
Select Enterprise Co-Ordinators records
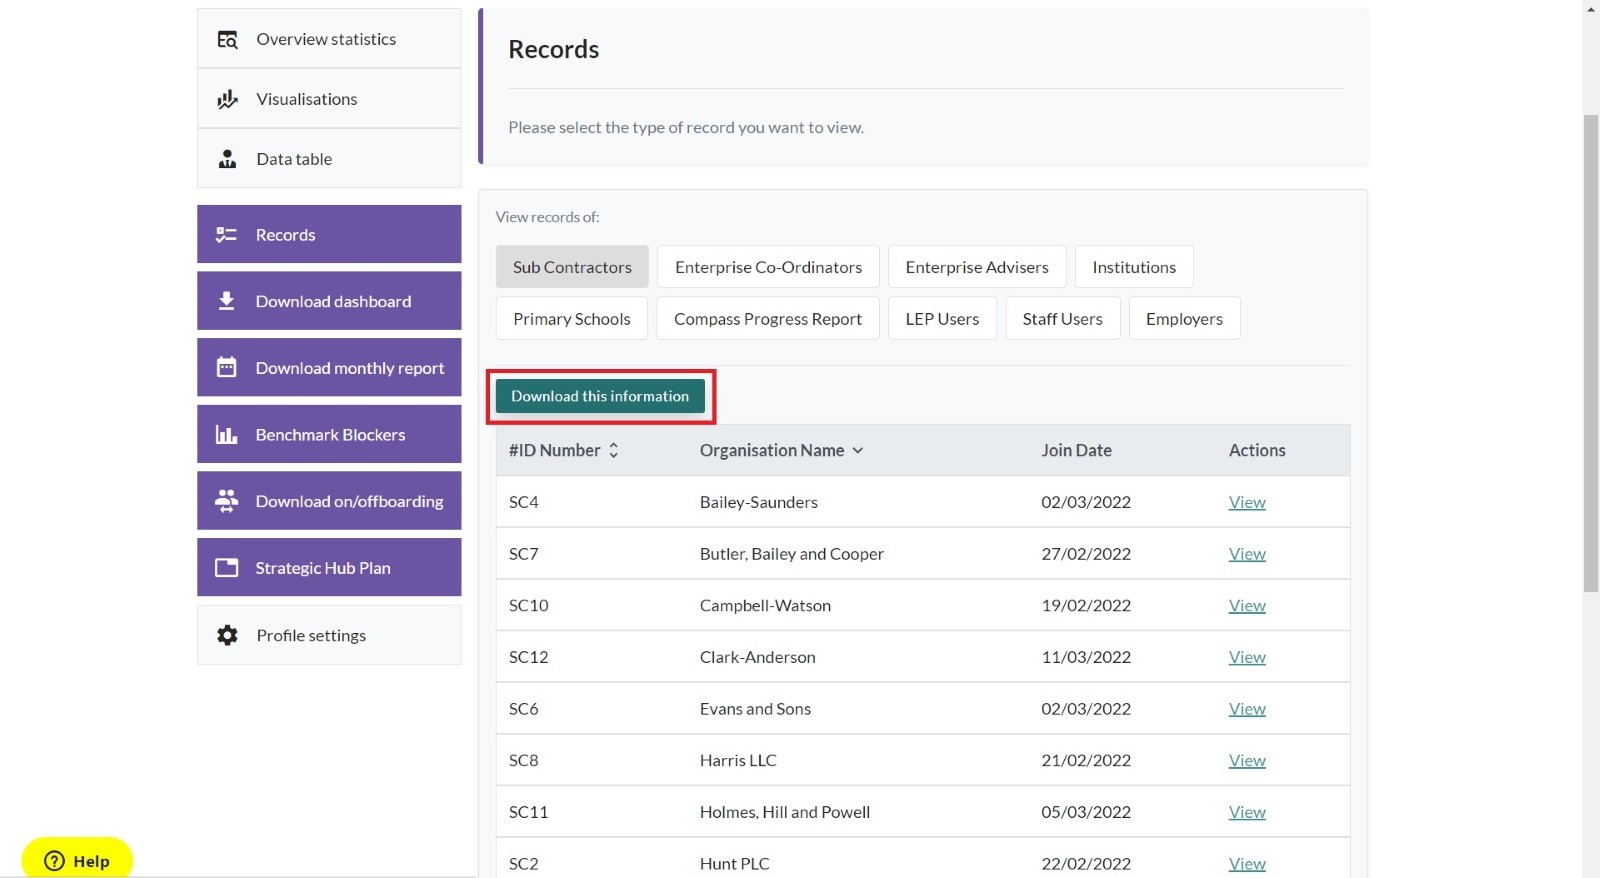pyautogui.click(x=768, y=267)
